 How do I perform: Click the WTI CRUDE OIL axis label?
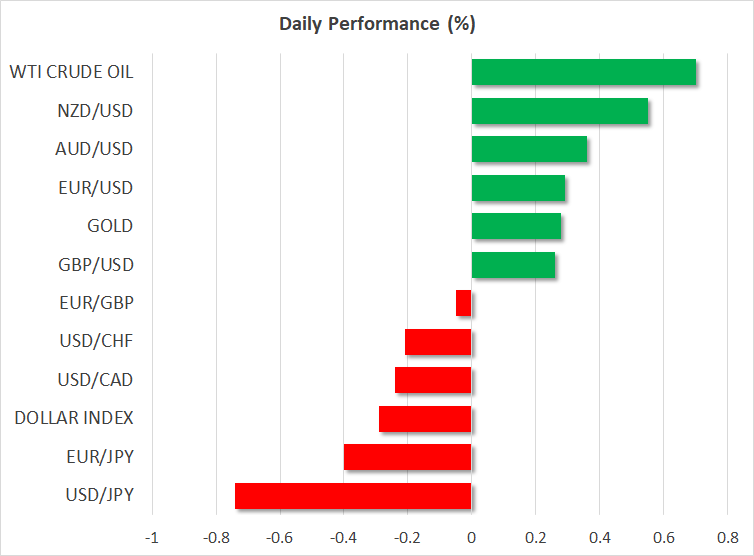click(71, 72)
